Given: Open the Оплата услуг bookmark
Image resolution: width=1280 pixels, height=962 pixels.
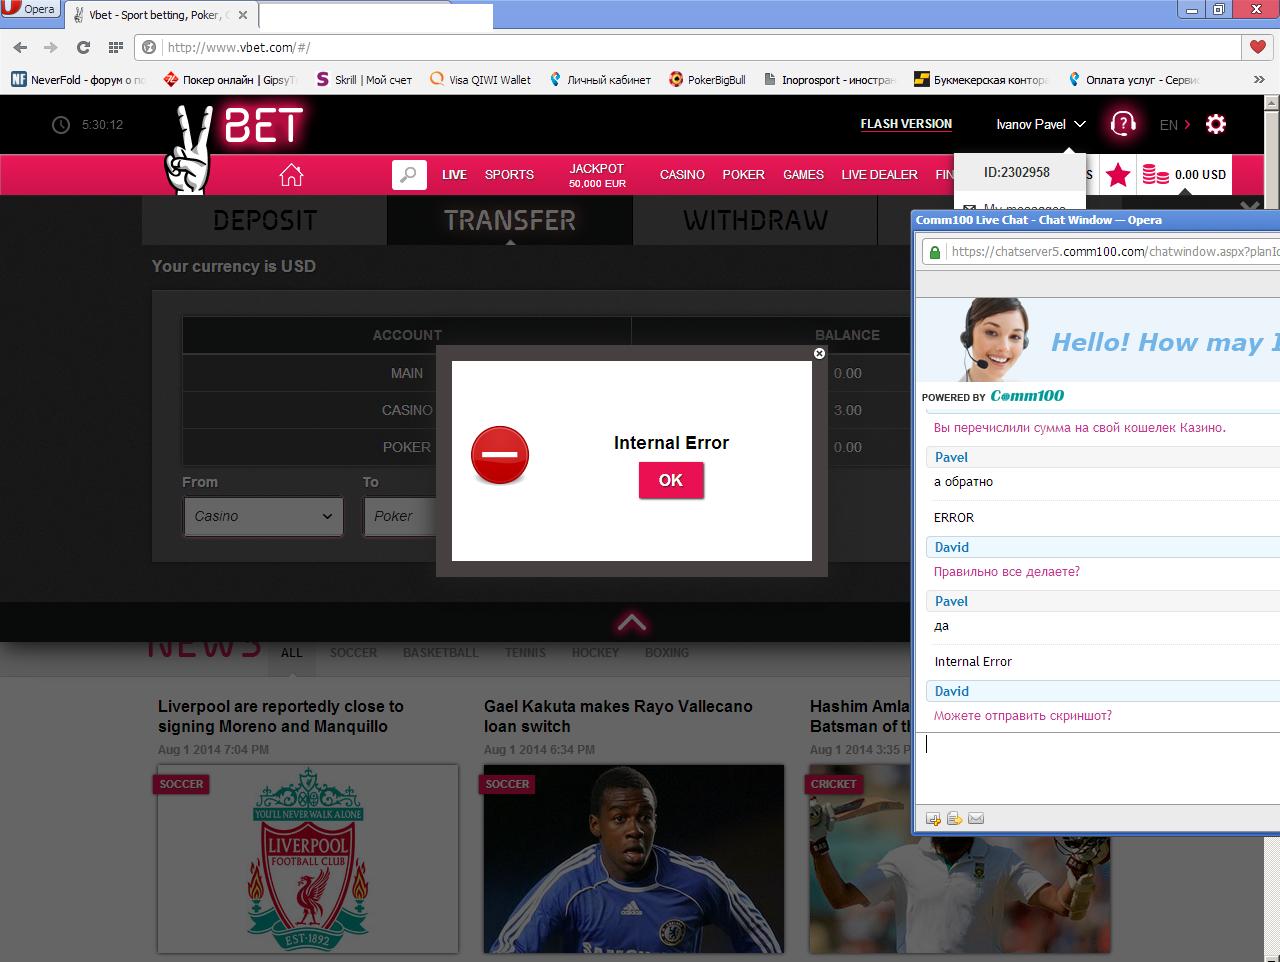Looking at the screenshot, I should (x=1134, y=80).
